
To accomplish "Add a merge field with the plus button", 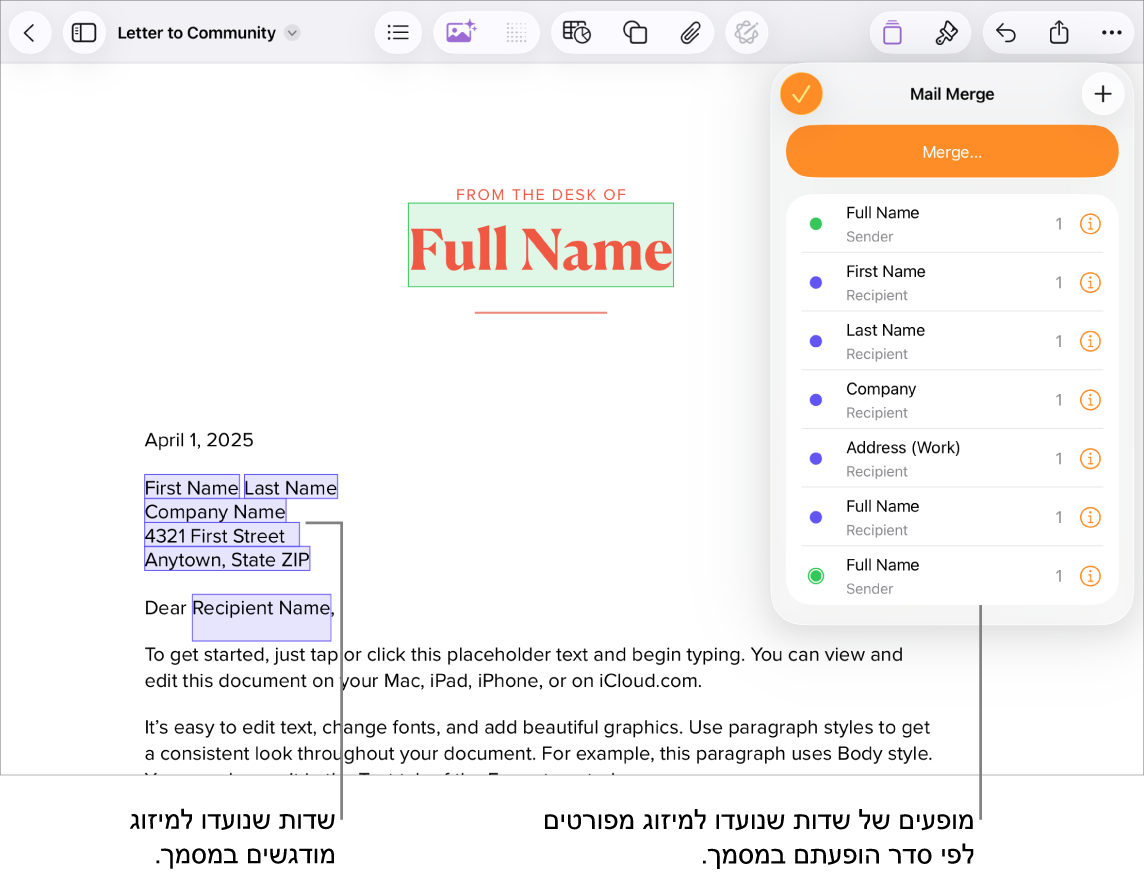I will coord(1103,94).
